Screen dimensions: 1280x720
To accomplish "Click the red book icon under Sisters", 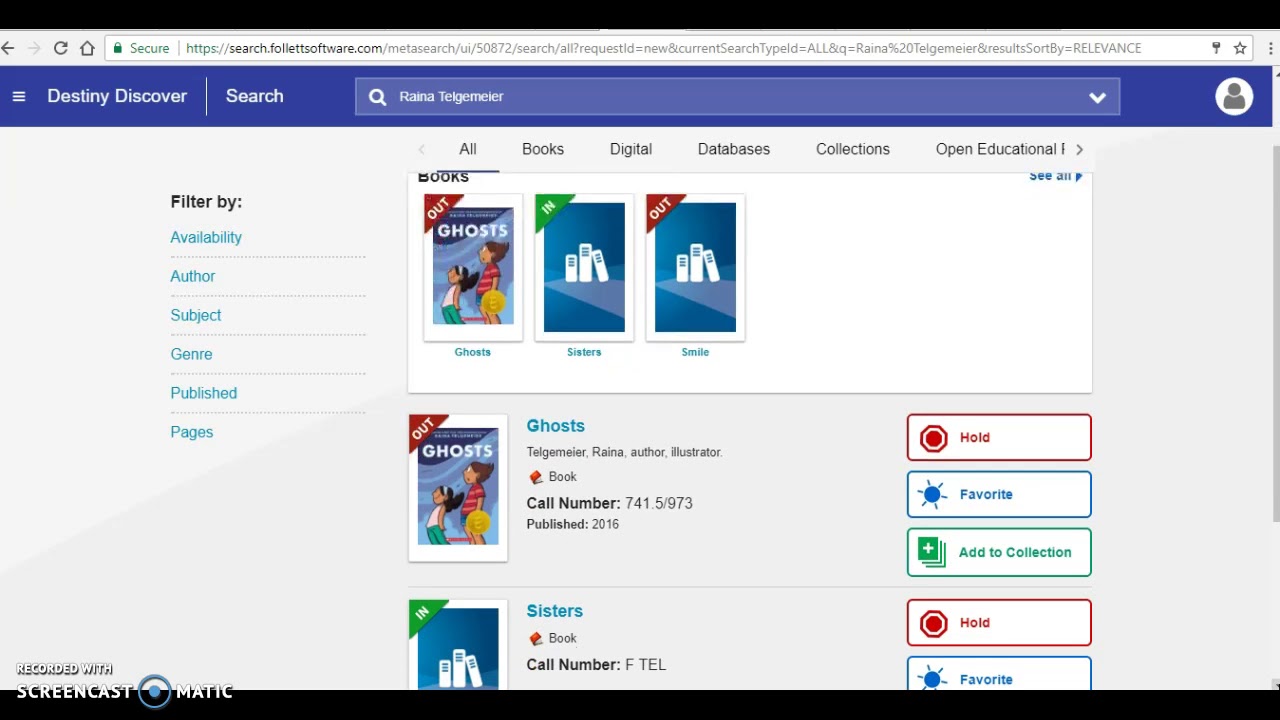I will coord(536,638).
